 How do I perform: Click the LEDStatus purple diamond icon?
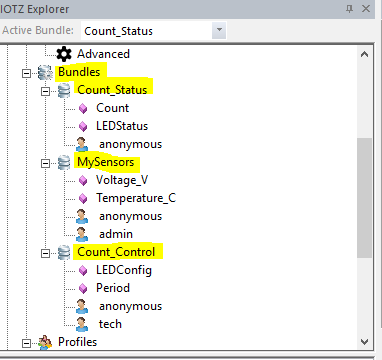click(x=83, y=126)
